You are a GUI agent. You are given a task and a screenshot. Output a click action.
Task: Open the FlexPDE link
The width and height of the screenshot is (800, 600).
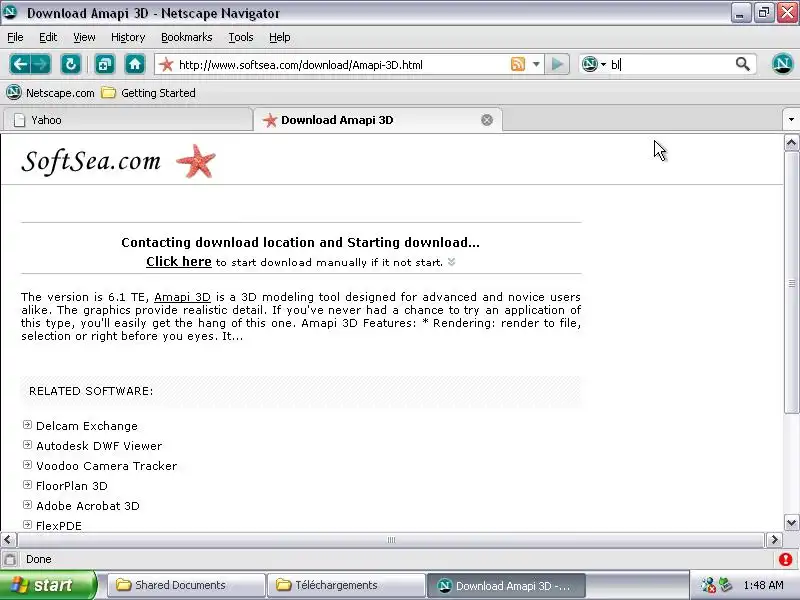pyautogui.click(x=59, y=526)
